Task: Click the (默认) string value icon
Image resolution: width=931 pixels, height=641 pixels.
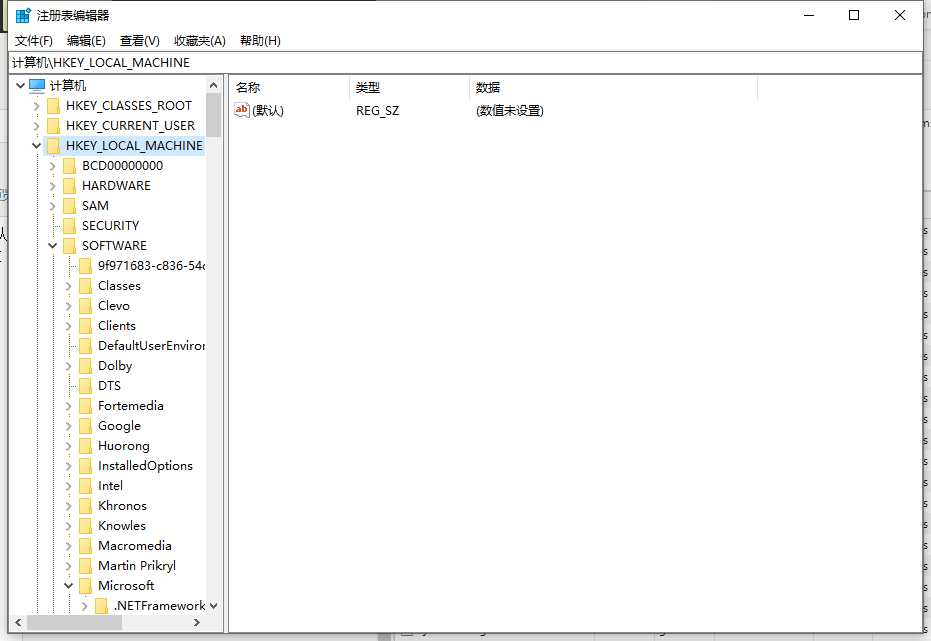Action: click(x=240, y=110)
